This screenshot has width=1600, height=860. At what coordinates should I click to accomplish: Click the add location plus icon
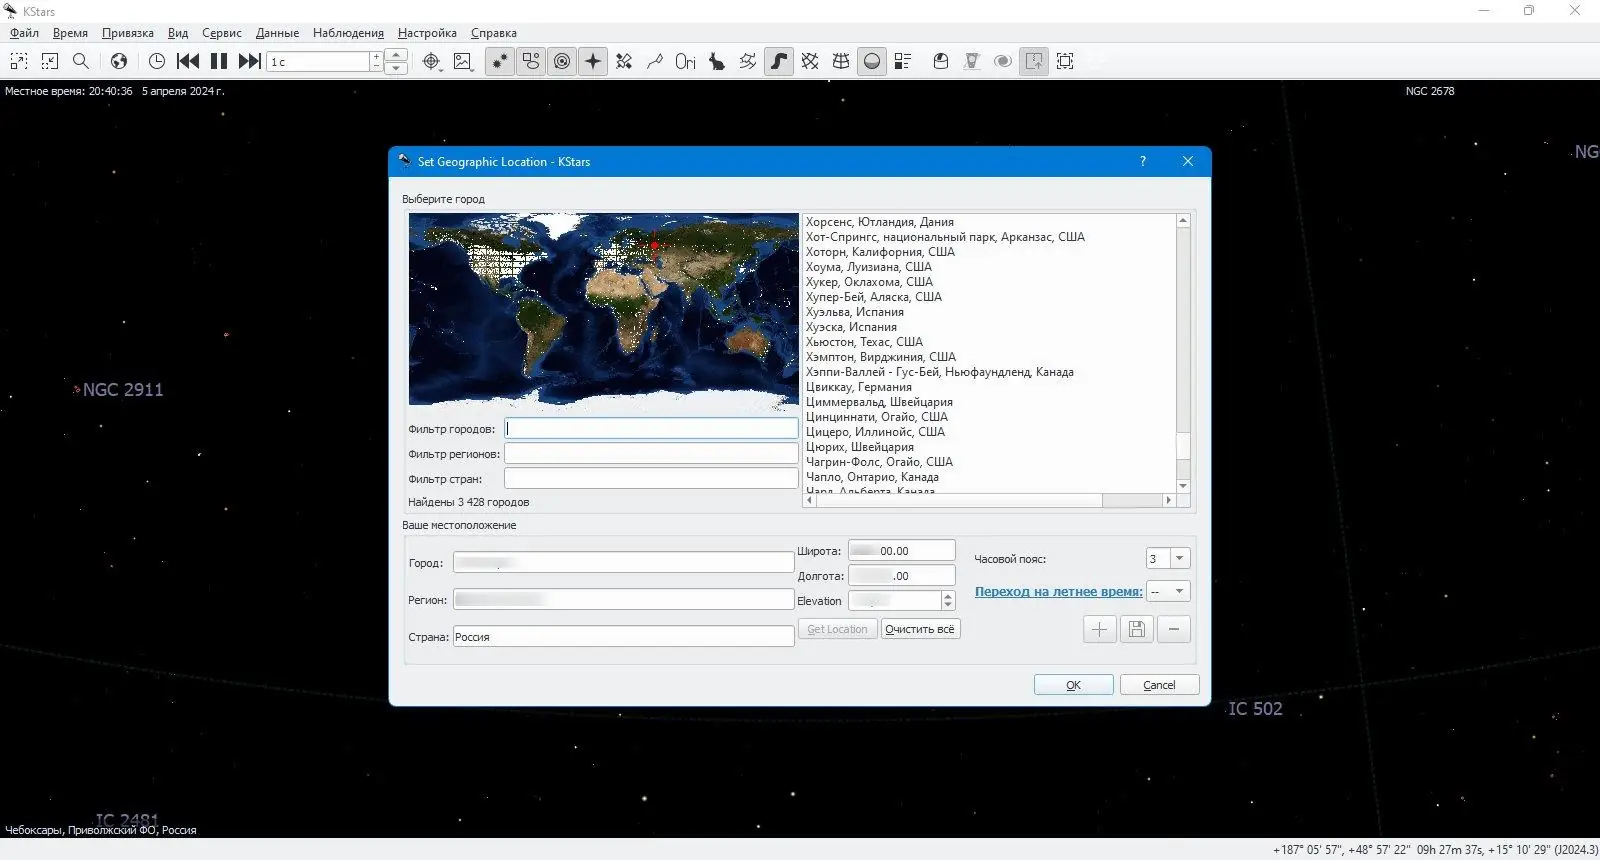pos(1099,629)
